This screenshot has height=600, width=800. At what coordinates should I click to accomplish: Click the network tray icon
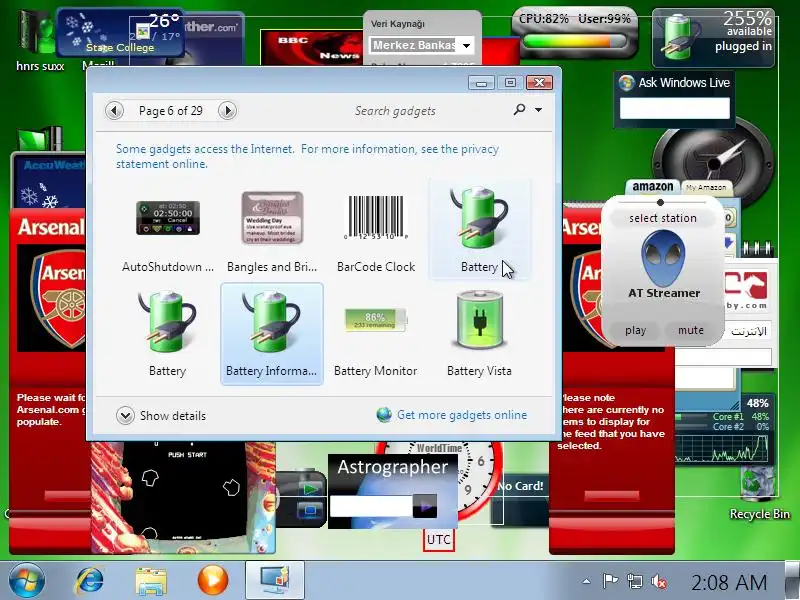click(635, 581)
